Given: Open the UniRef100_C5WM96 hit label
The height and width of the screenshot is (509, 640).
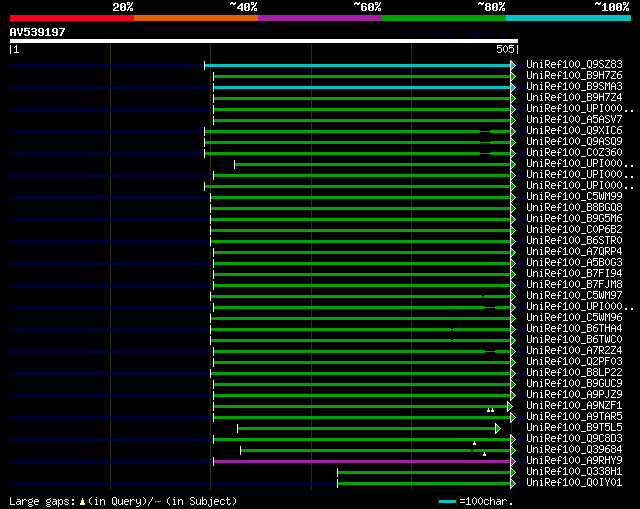Looking at the screenshot, I should coord(574,318).
